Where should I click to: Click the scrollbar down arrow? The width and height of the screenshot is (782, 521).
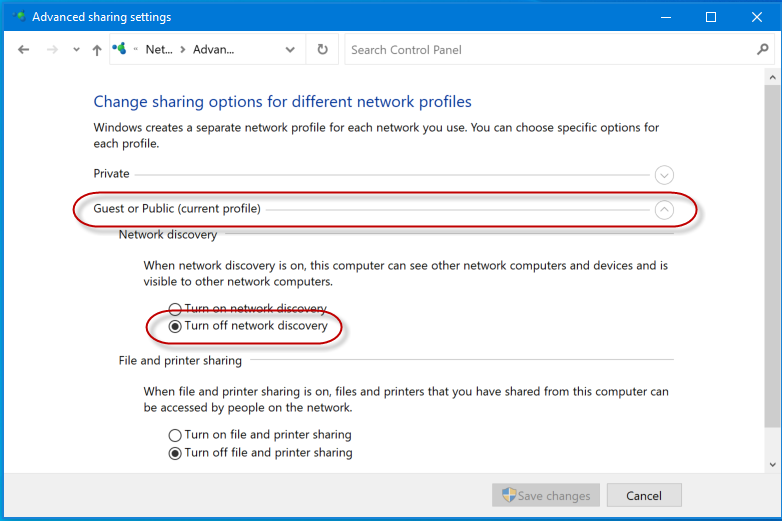coord(772,465)
